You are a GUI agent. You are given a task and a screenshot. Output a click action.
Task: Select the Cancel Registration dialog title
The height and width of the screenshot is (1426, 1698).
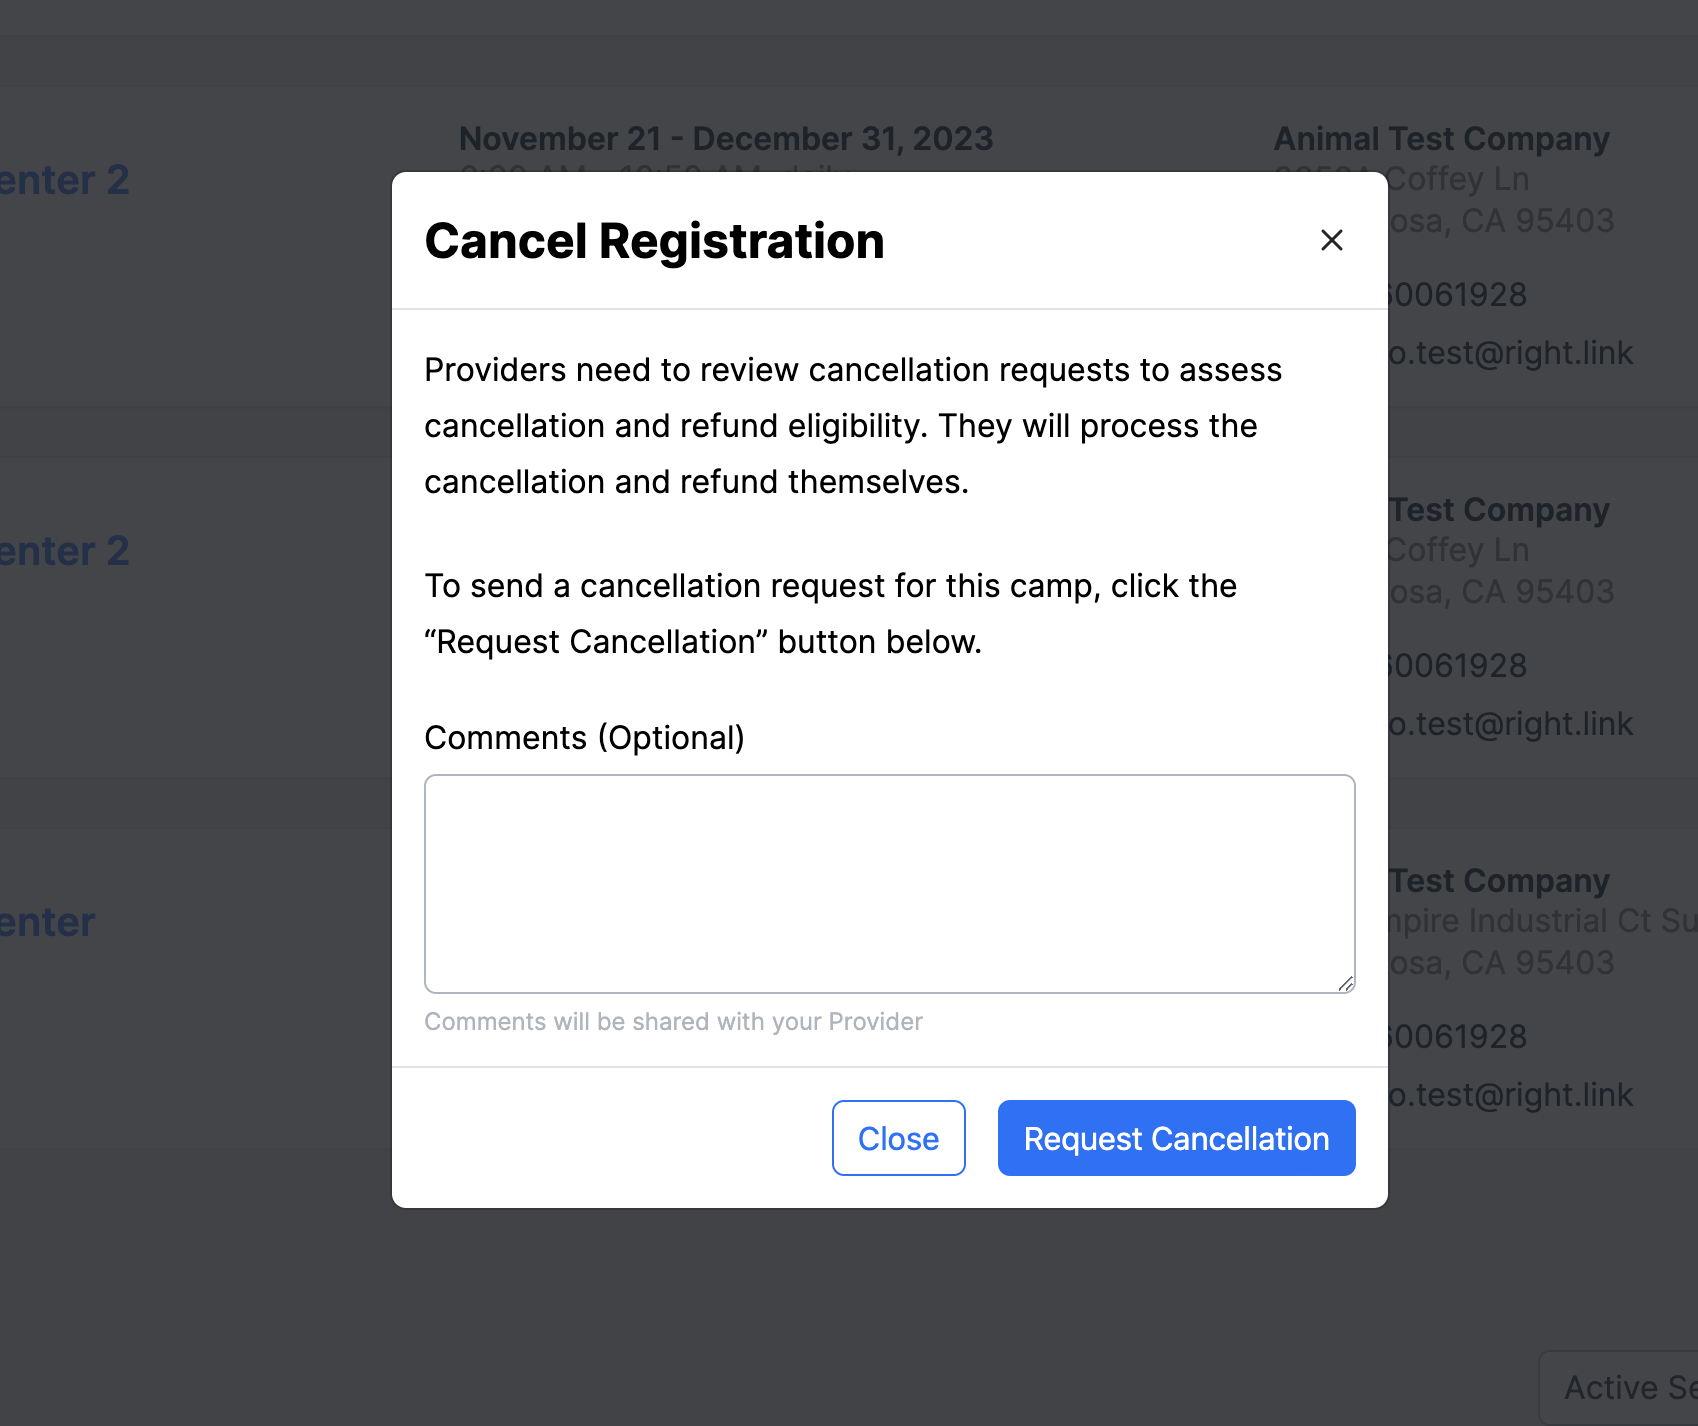pos(654,241)
